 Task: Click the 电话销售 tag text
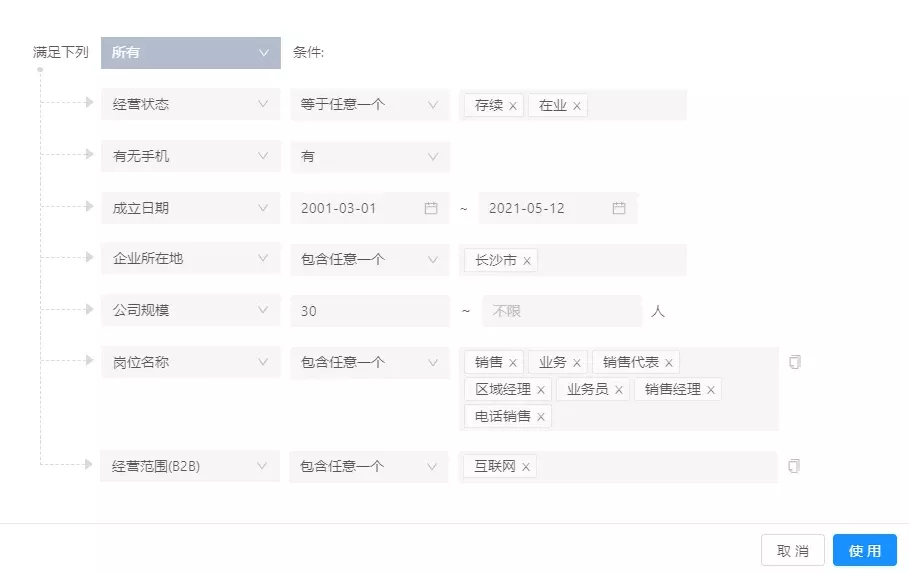click(x=503, y=416)
